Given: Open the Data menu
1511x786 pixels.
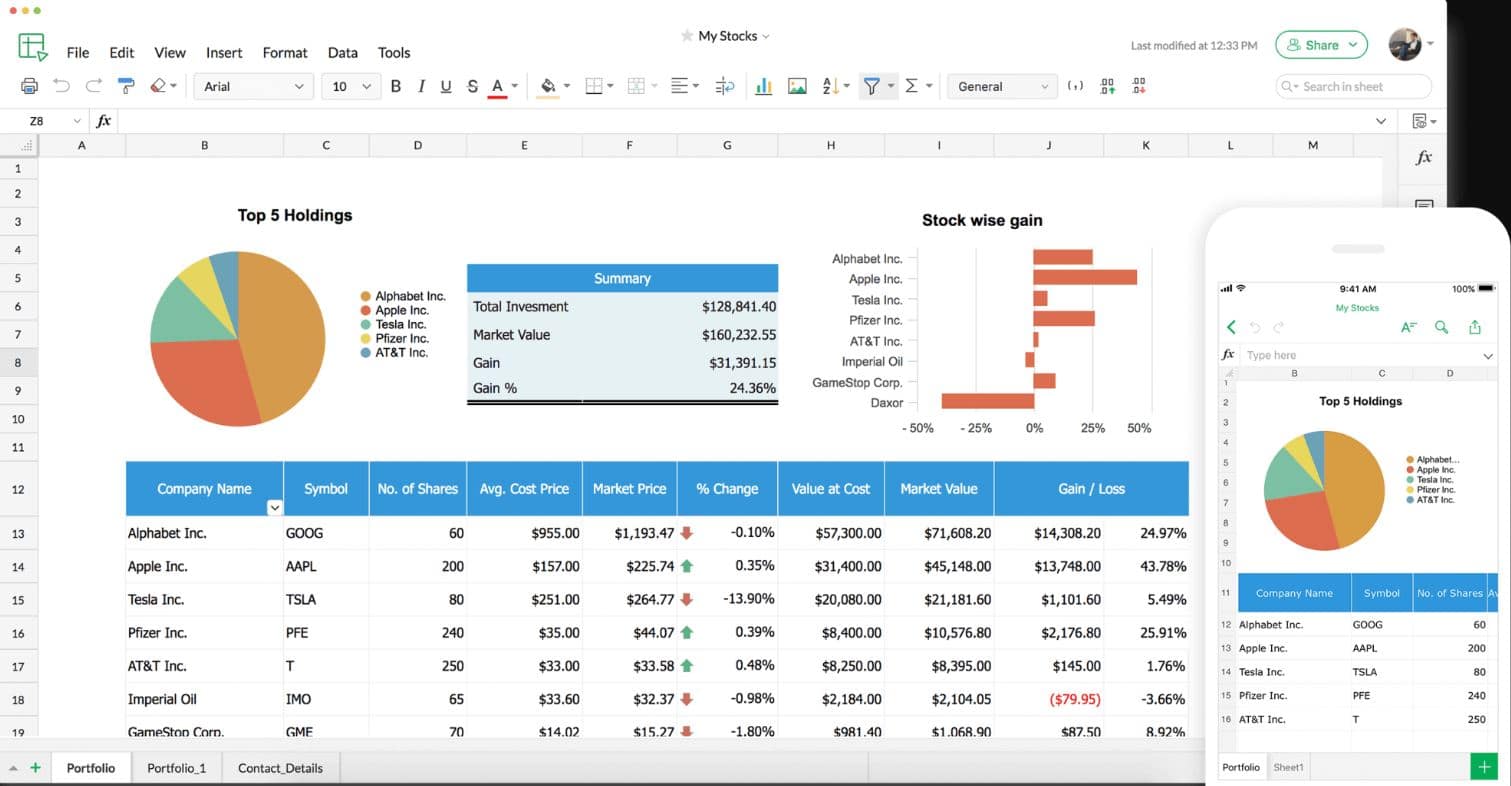Looking at the screenshot, I should point(342,52).
